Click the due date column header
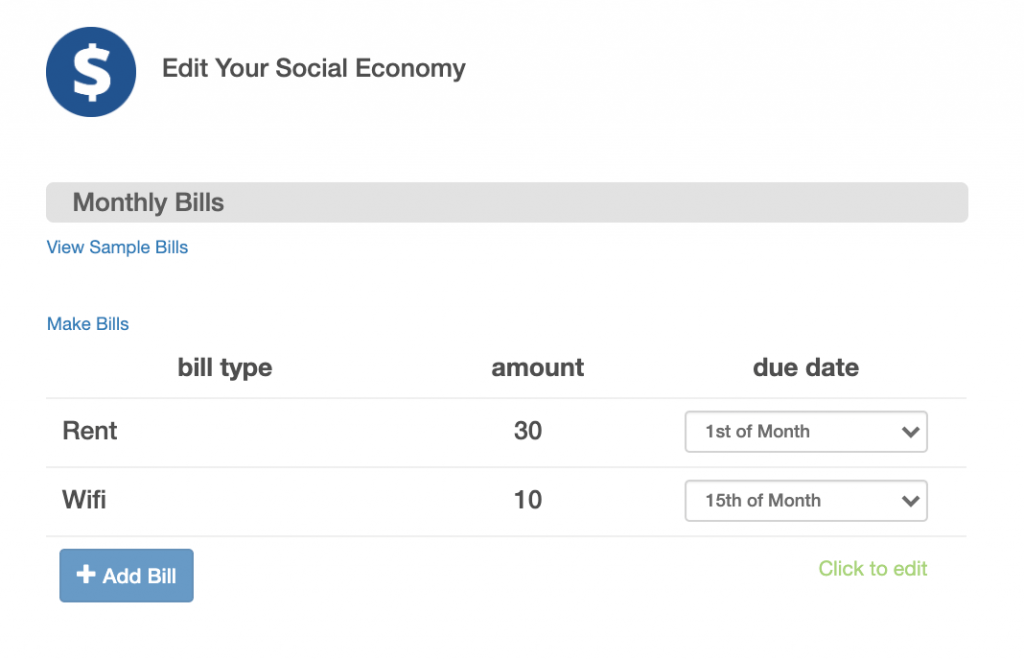 (806, 367)
